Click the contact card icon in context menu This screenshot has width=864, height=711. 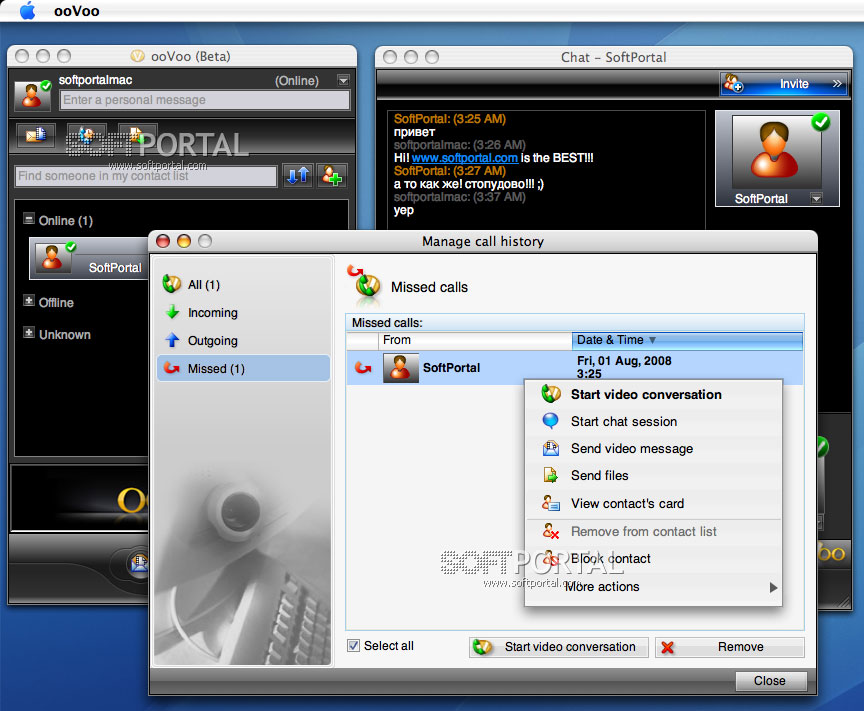[550, 503]
